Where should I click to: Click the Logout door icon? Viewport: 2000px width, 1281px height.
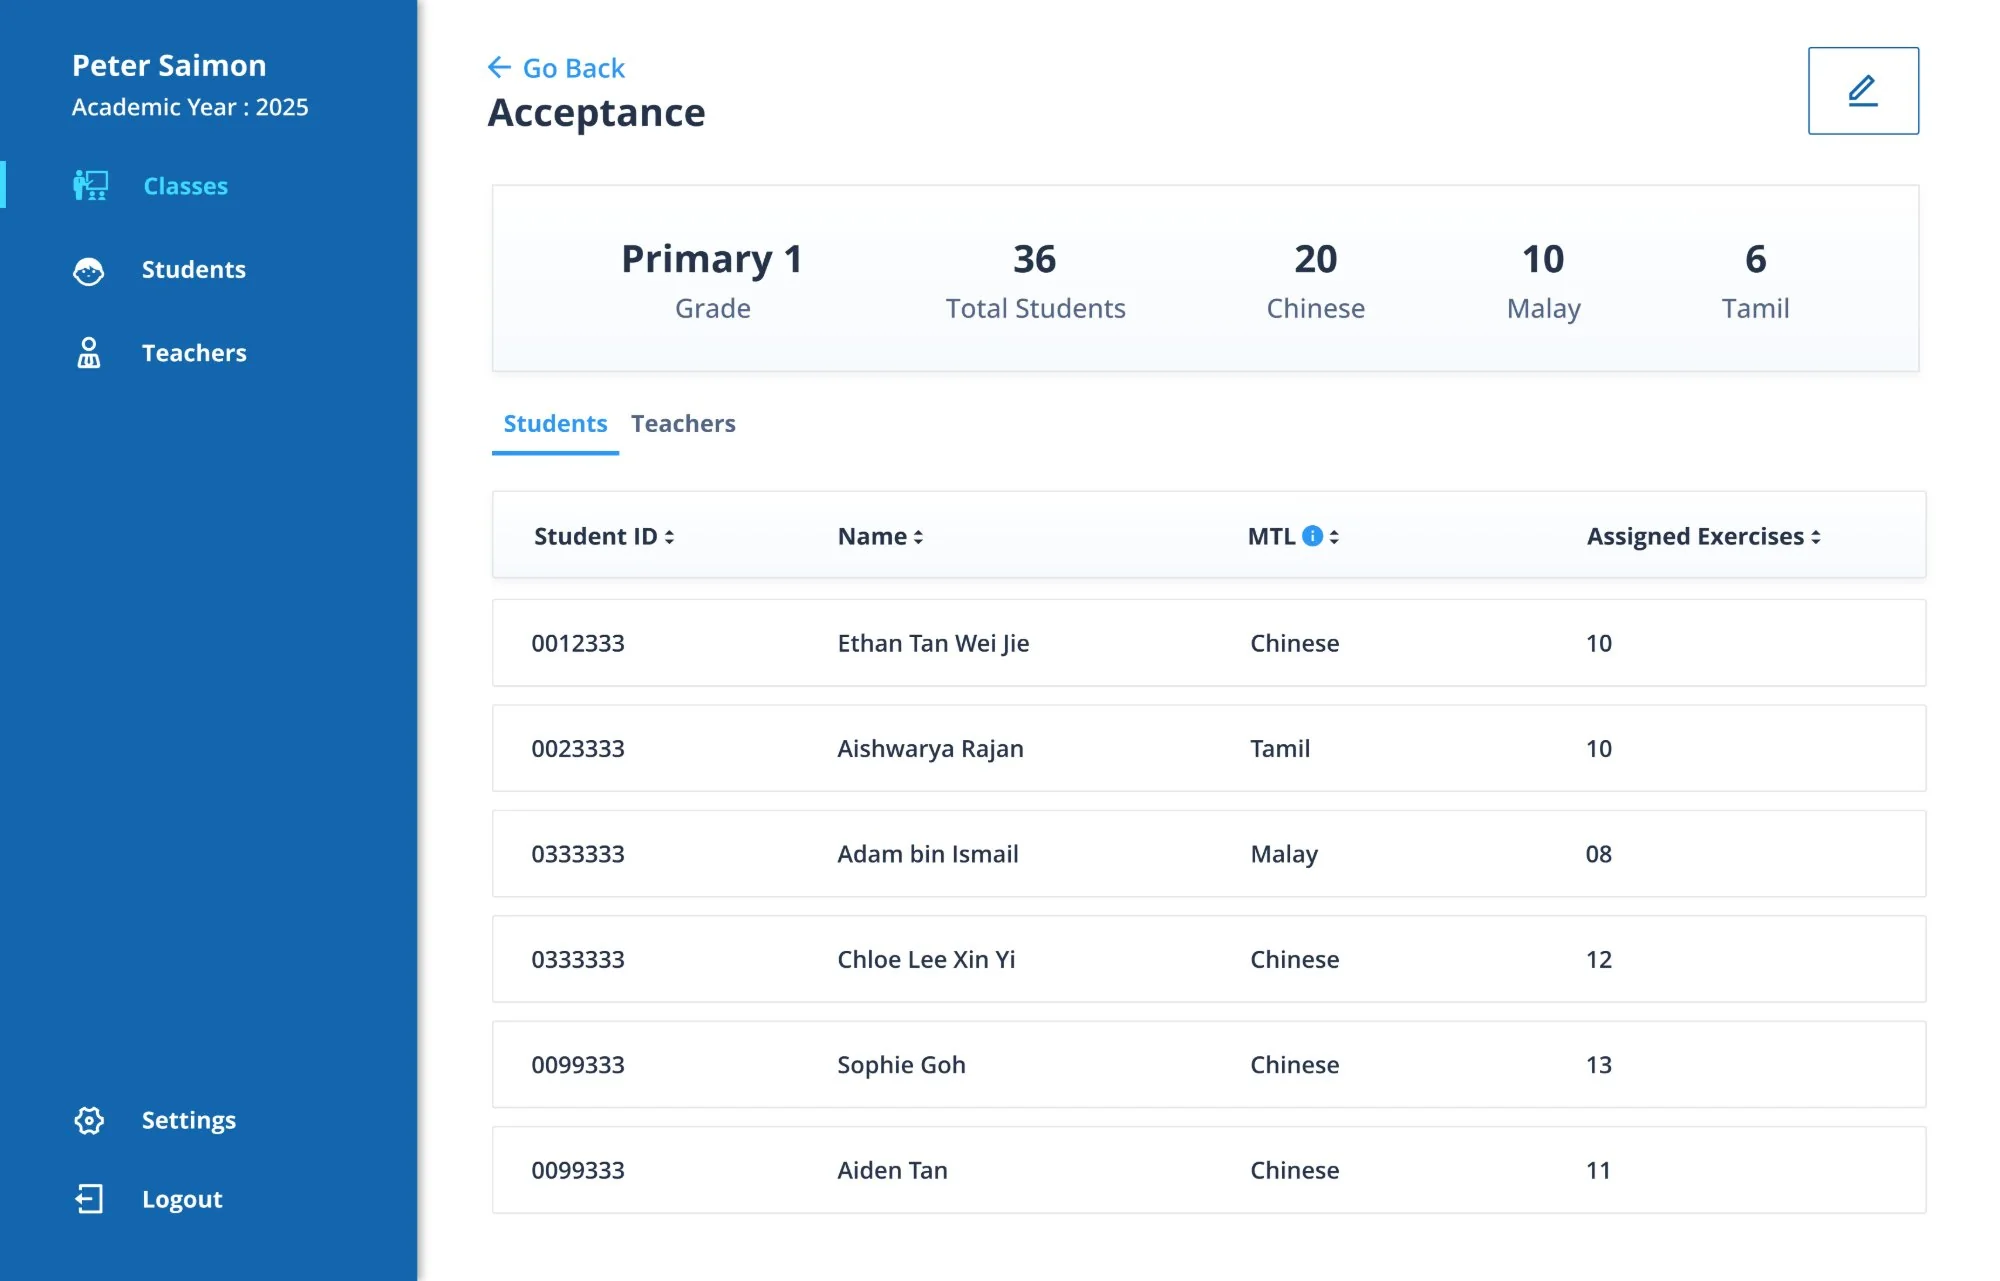89,1199
